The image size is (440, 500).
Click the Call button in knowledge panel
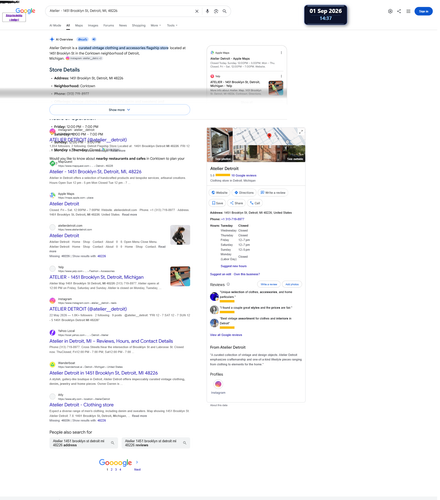point(255,203)
